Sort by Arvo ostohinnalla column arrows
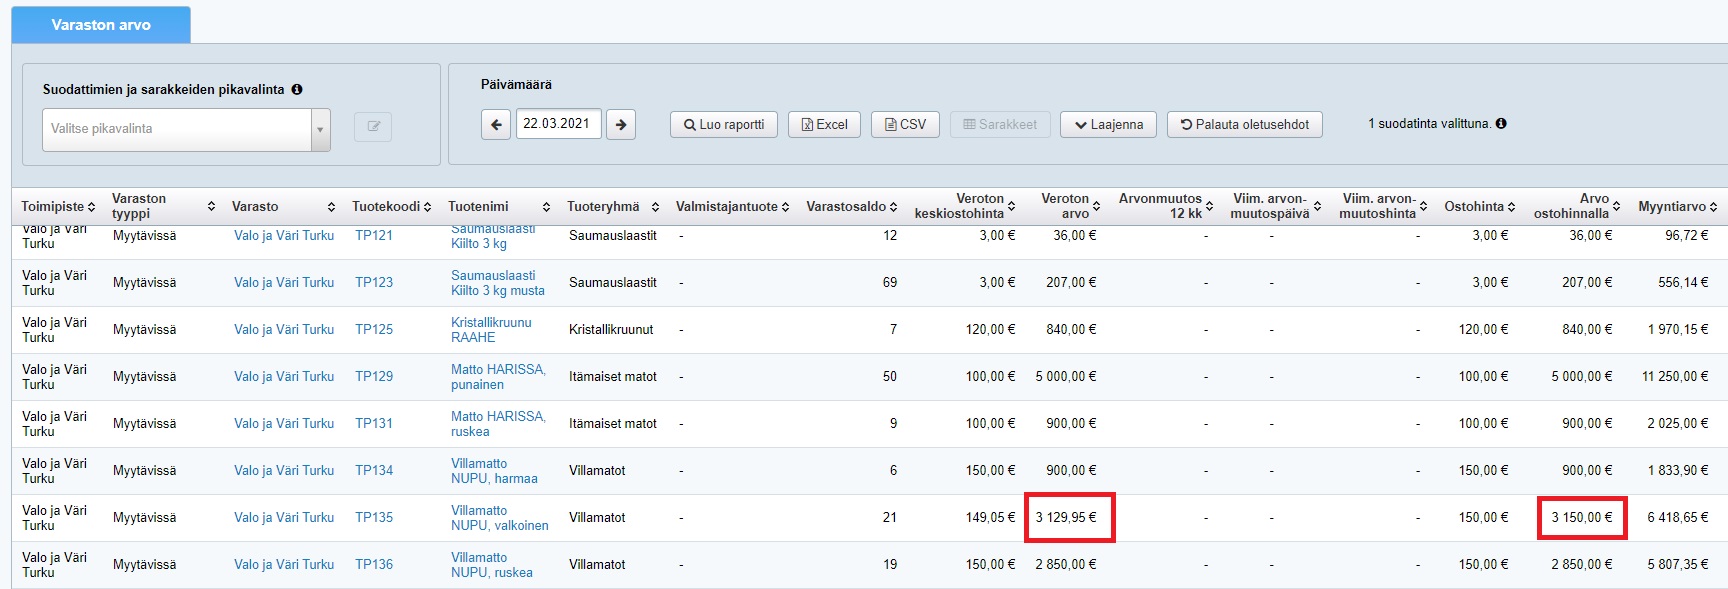1728x589 pixels. click(1616, 207)
